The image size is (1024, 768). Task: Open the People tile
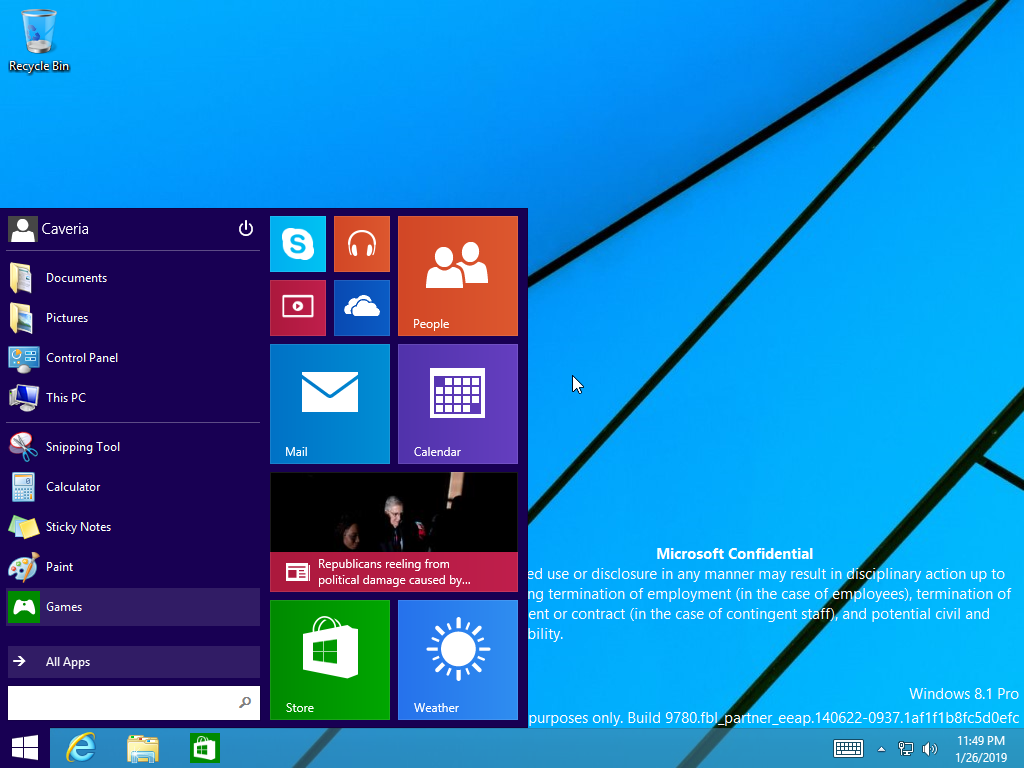(457, 276)
